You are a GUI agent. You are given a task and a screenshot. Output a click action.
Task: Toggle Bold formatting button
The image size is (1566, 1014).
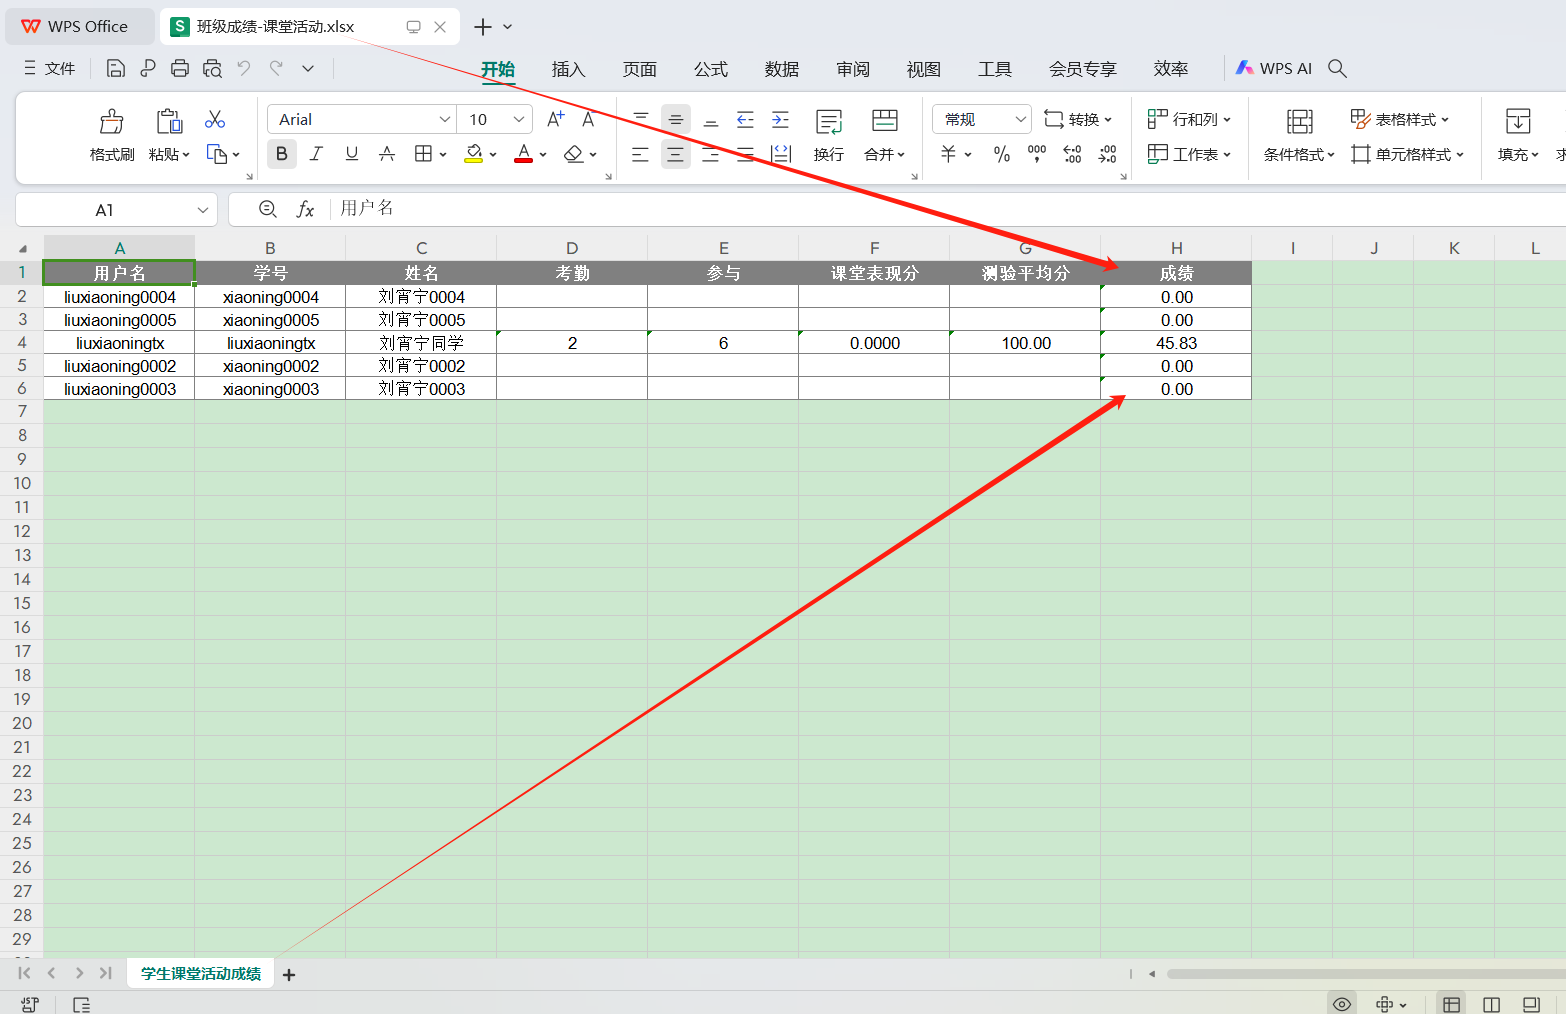coord(281,154)
